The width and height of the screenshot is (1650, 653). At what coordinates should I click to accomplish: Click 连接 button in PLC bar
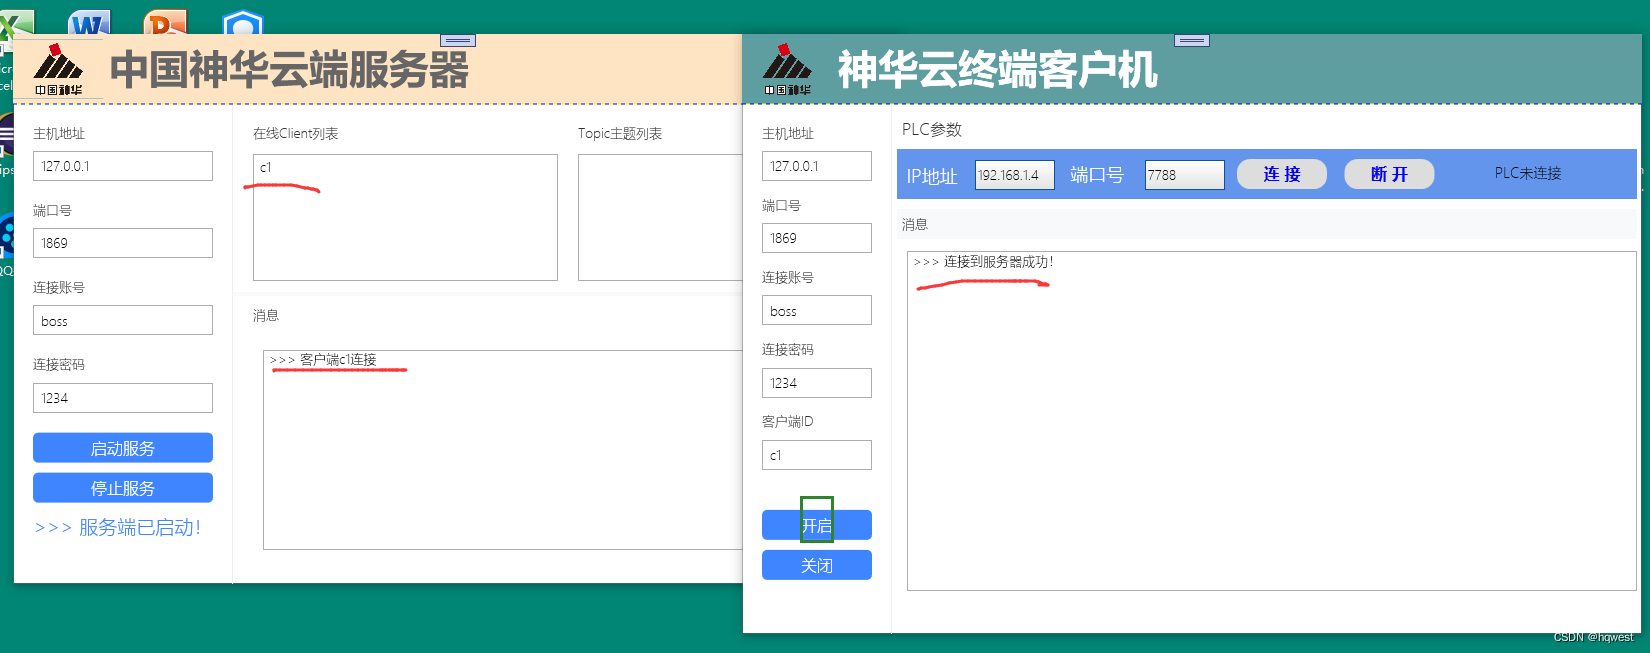coord(1282,174)
